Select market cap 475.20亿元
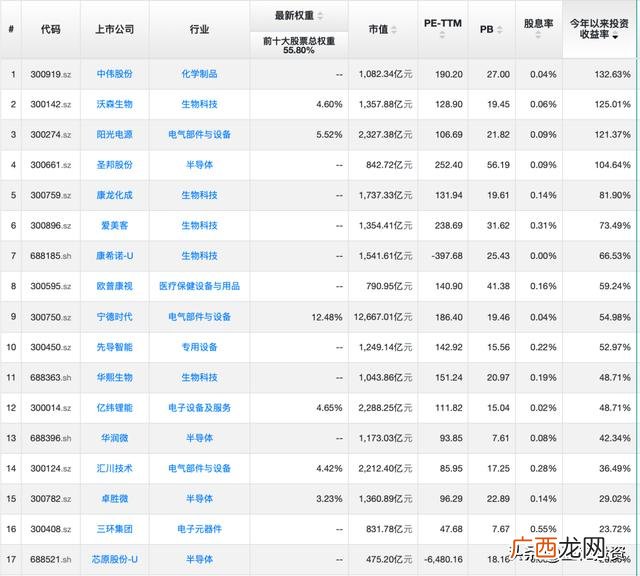Viewport: 640px width, 576px height. coord(389,559)
